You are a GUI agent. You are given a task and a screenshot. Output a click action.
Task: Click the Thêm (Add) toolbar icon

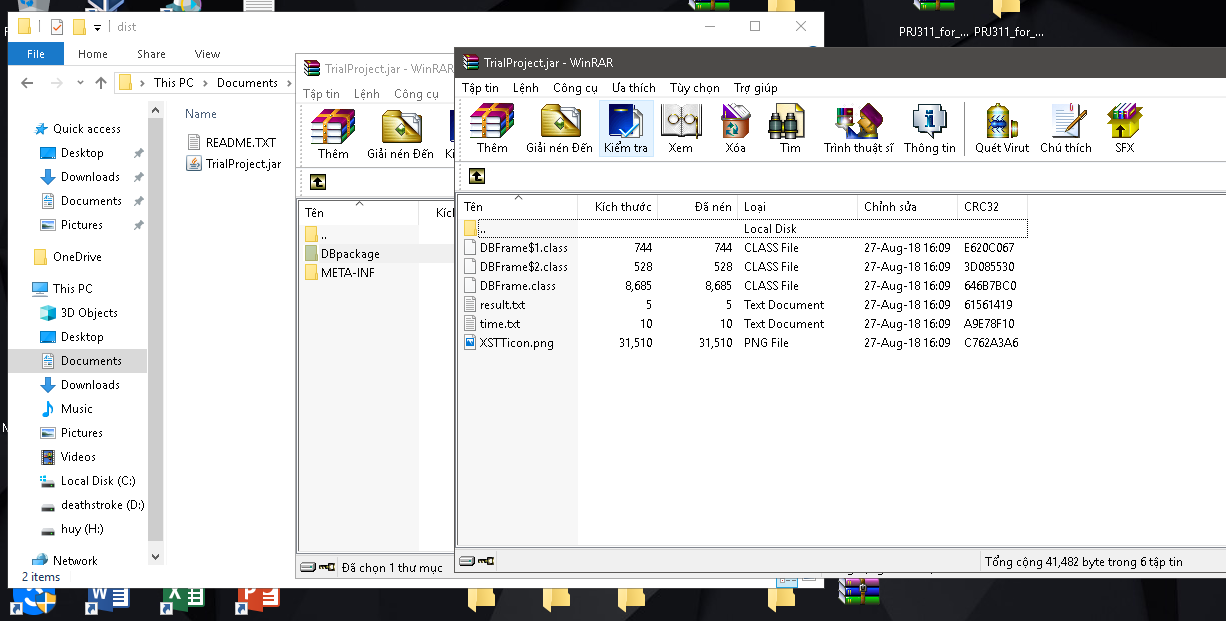pos(491,129)
